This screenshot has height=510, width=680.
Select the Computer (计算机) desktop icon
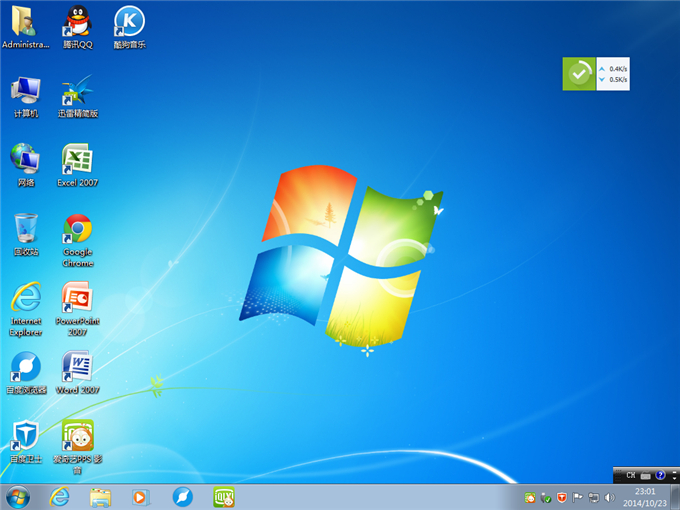[x=26, y=91]
